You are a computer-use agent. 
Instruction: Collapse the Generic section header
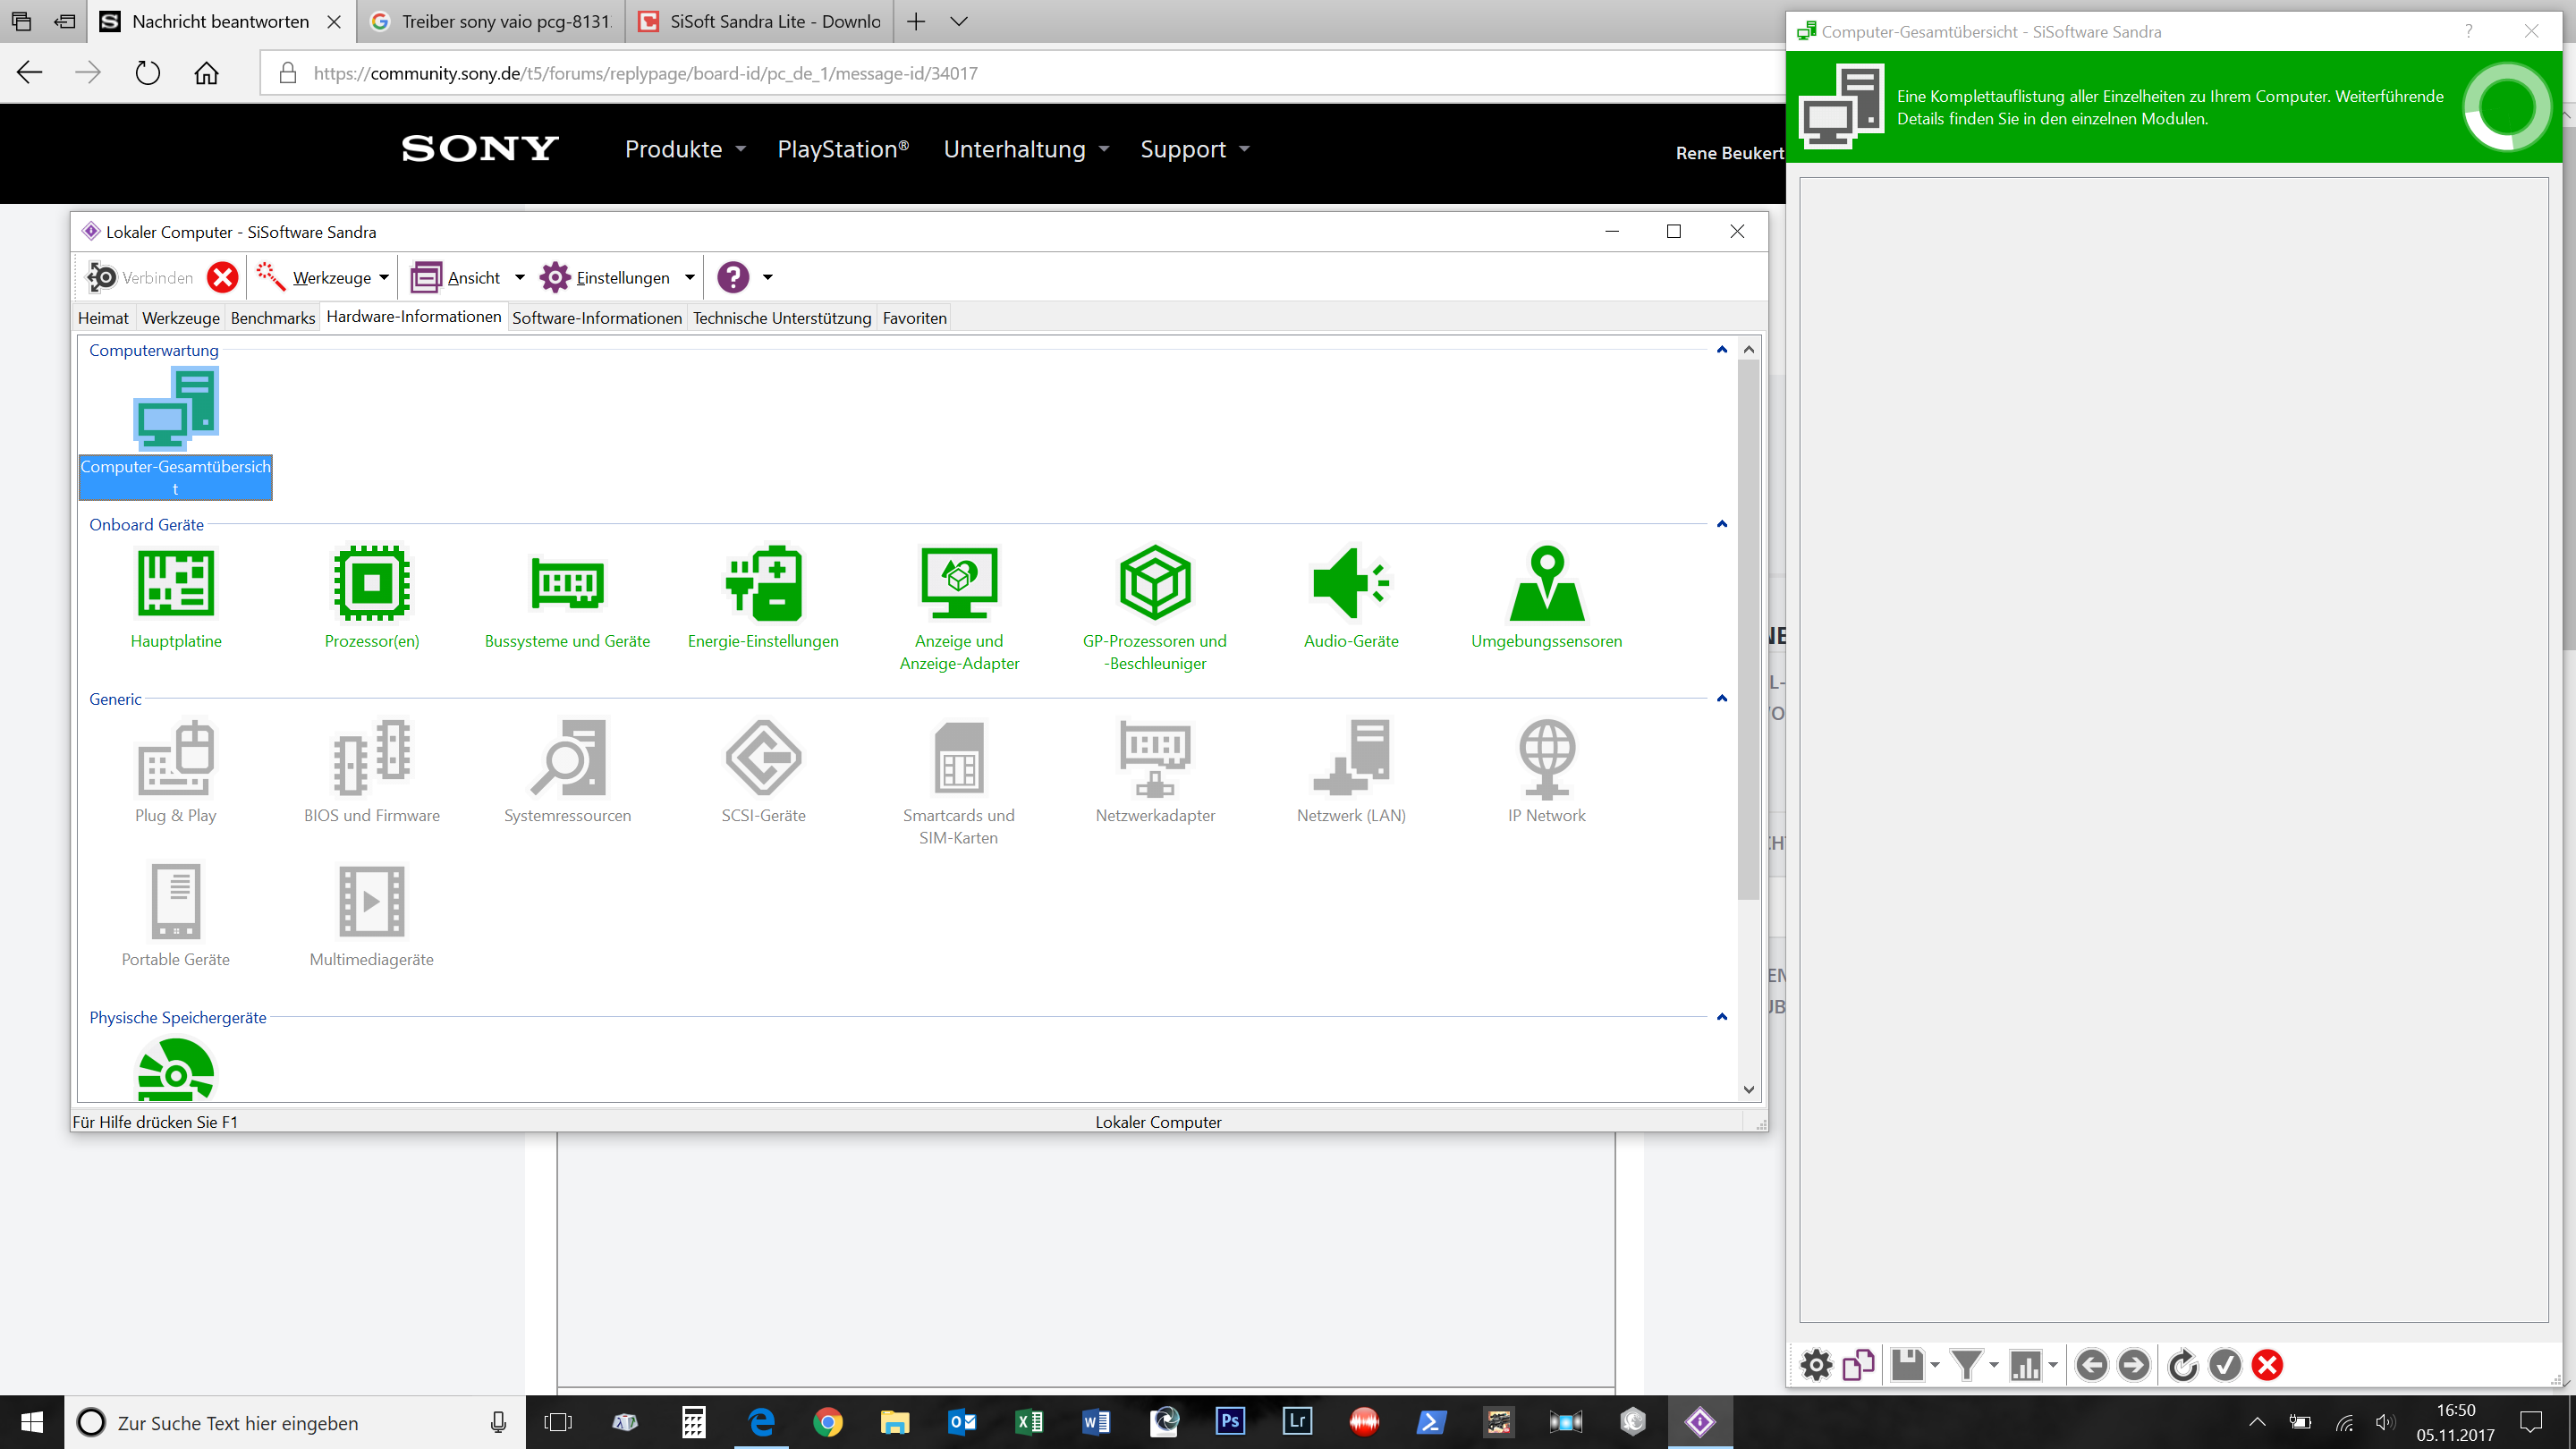(x=1722, y=698)
